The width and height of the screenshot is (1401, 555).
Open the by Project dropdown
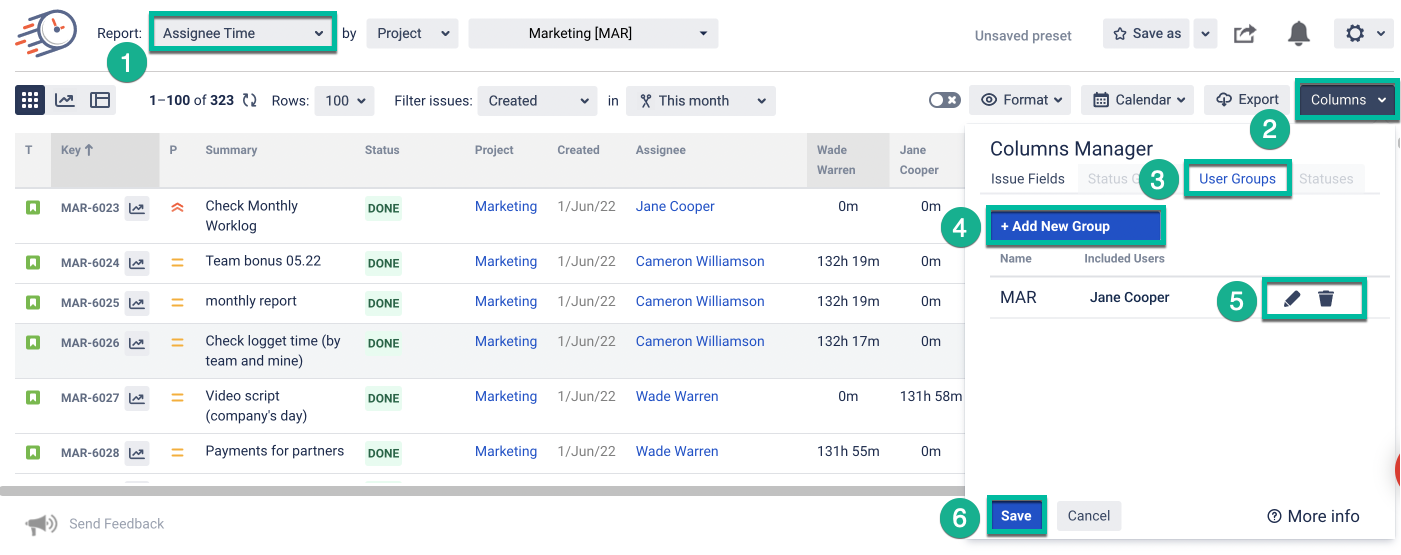(x=412, y=33)
